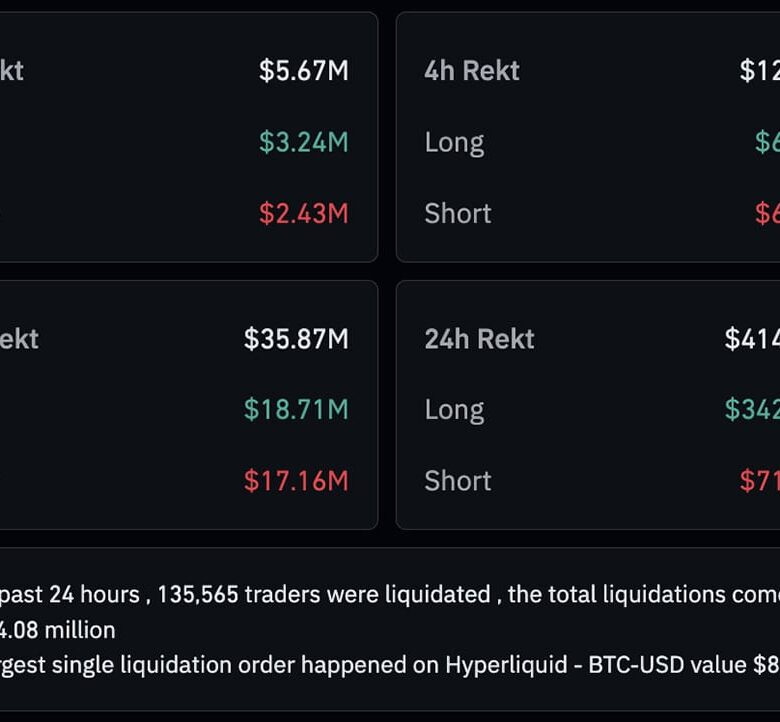
Task: Click the $5.67M total rekt value
Action: pyautogui.click(x=303, y=71)
